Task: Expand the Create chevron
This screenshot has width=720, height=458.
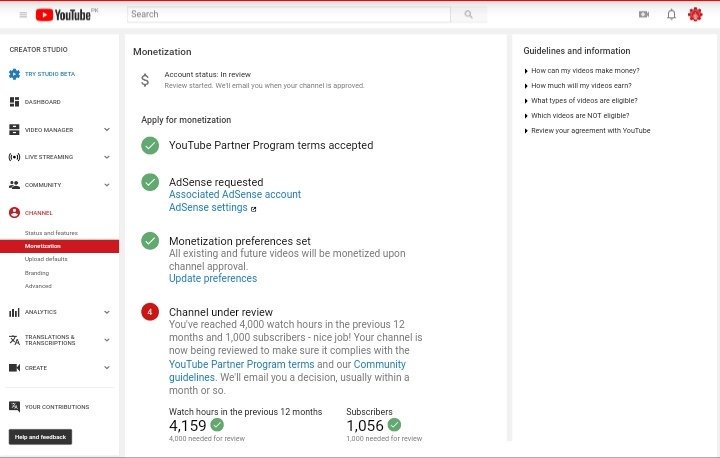Action: [107, 368]
